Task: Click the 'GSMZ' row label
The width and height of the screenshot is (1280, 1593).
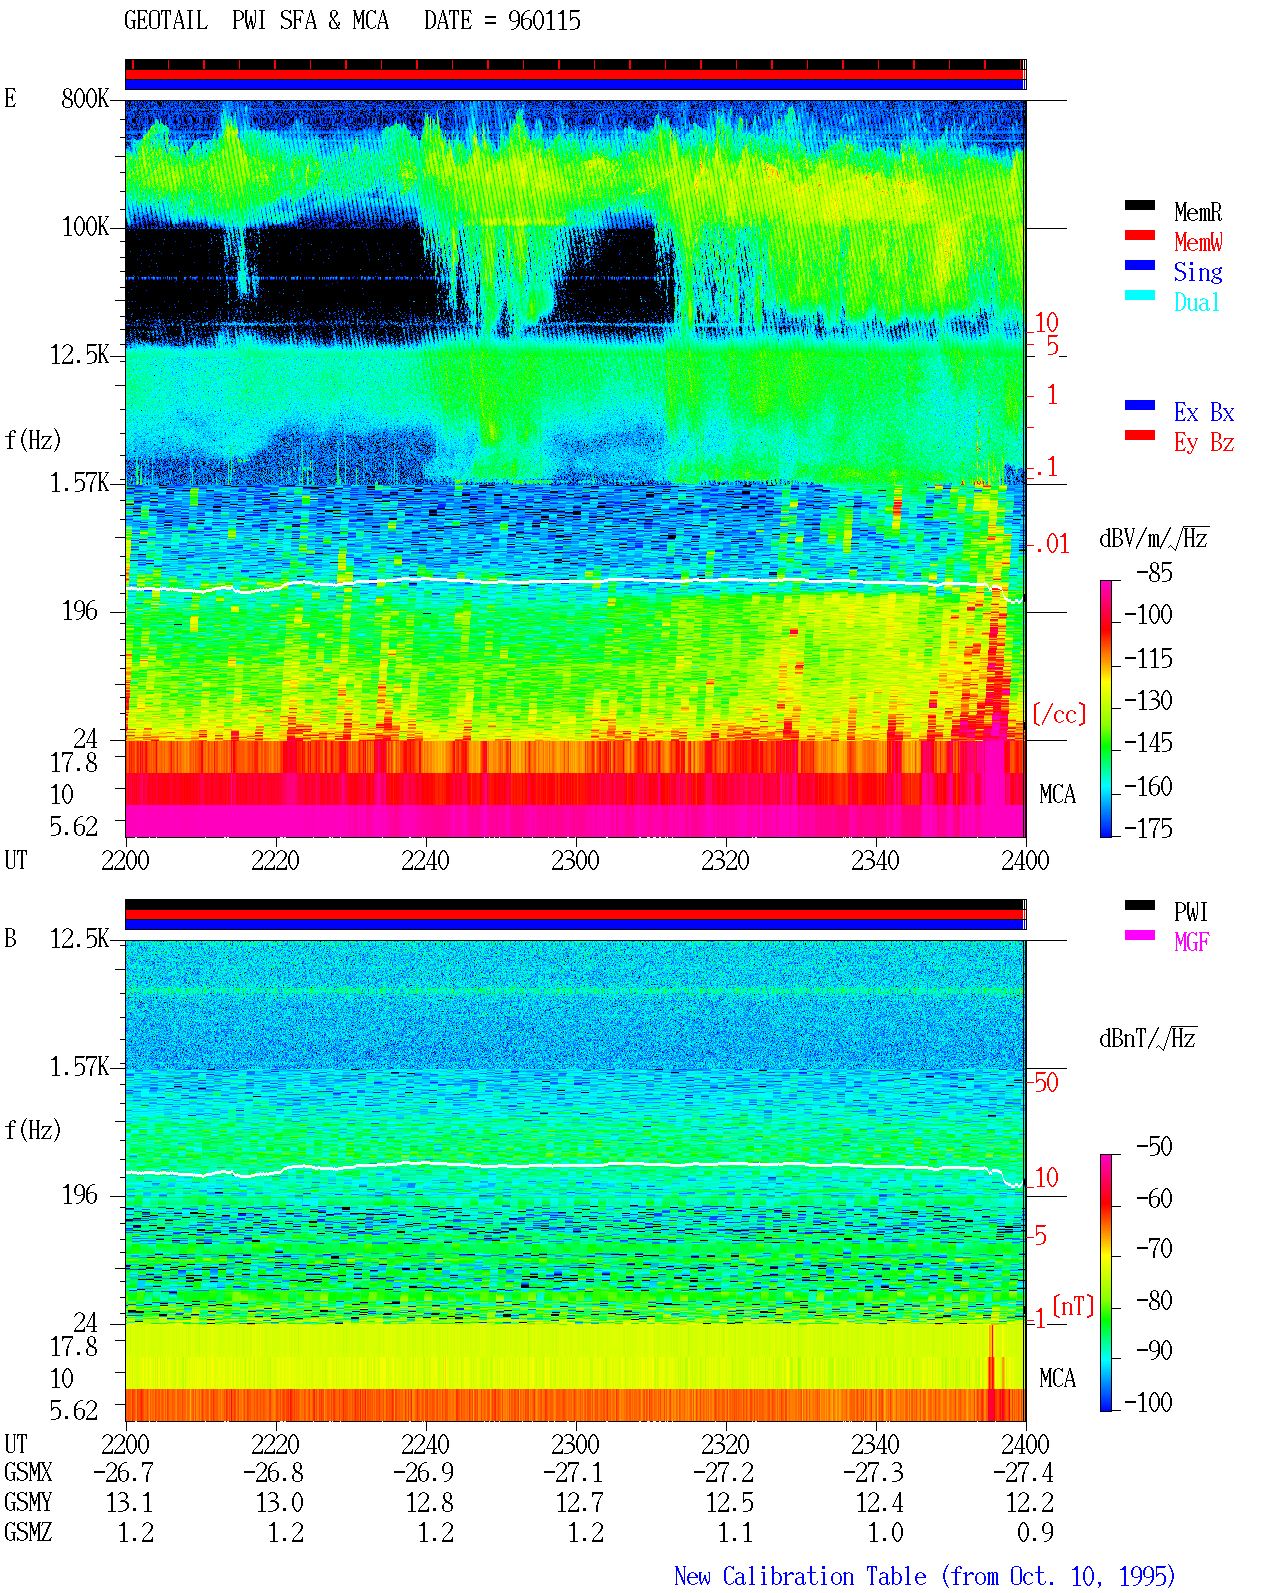Action: 28,1533
